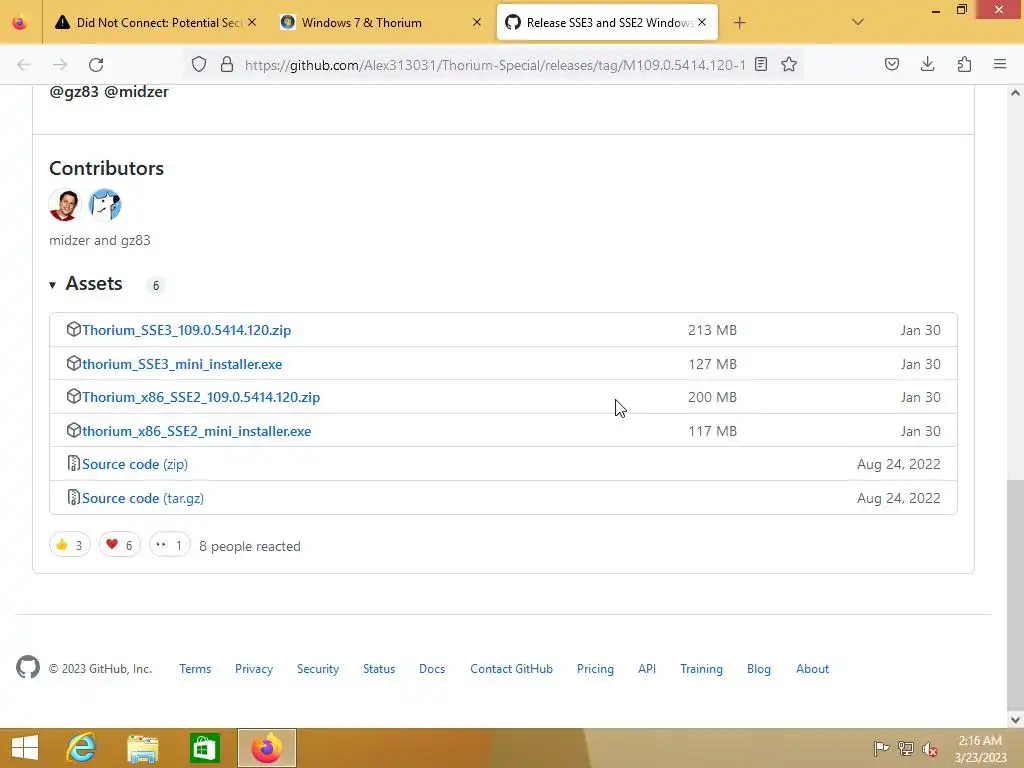This screenshot has width=1024, height=768.
Task: Open the Extensions puzzle icon
Action: coord(964,64)
